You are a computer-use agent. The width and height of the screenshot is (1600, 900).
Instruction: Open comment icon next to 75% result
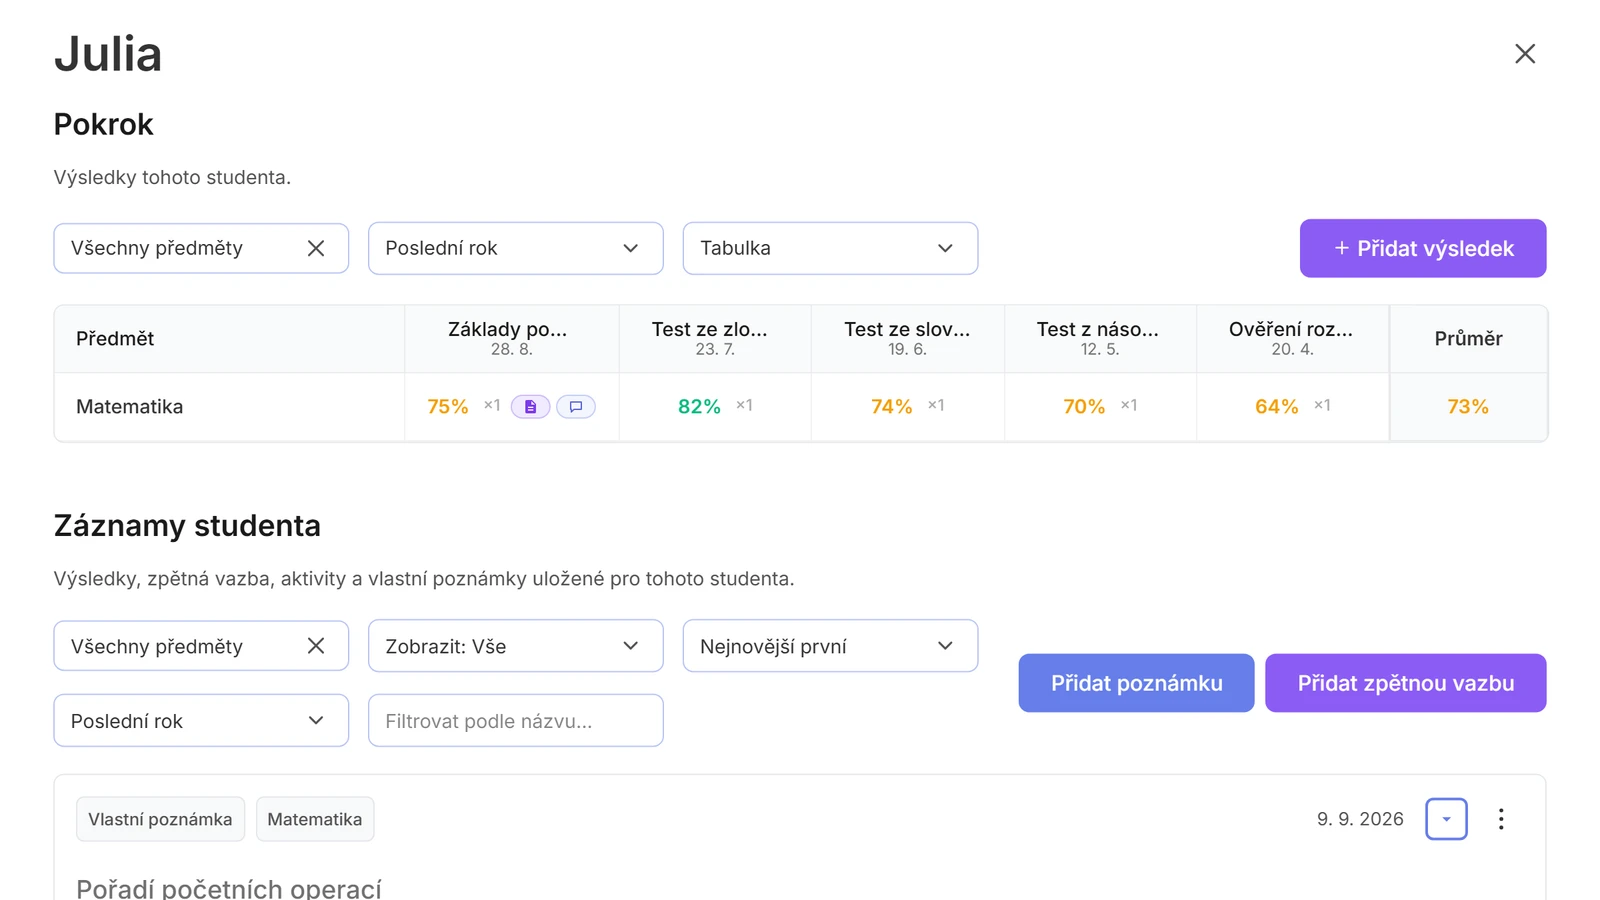pyautogui.click(x=576, y=406)
